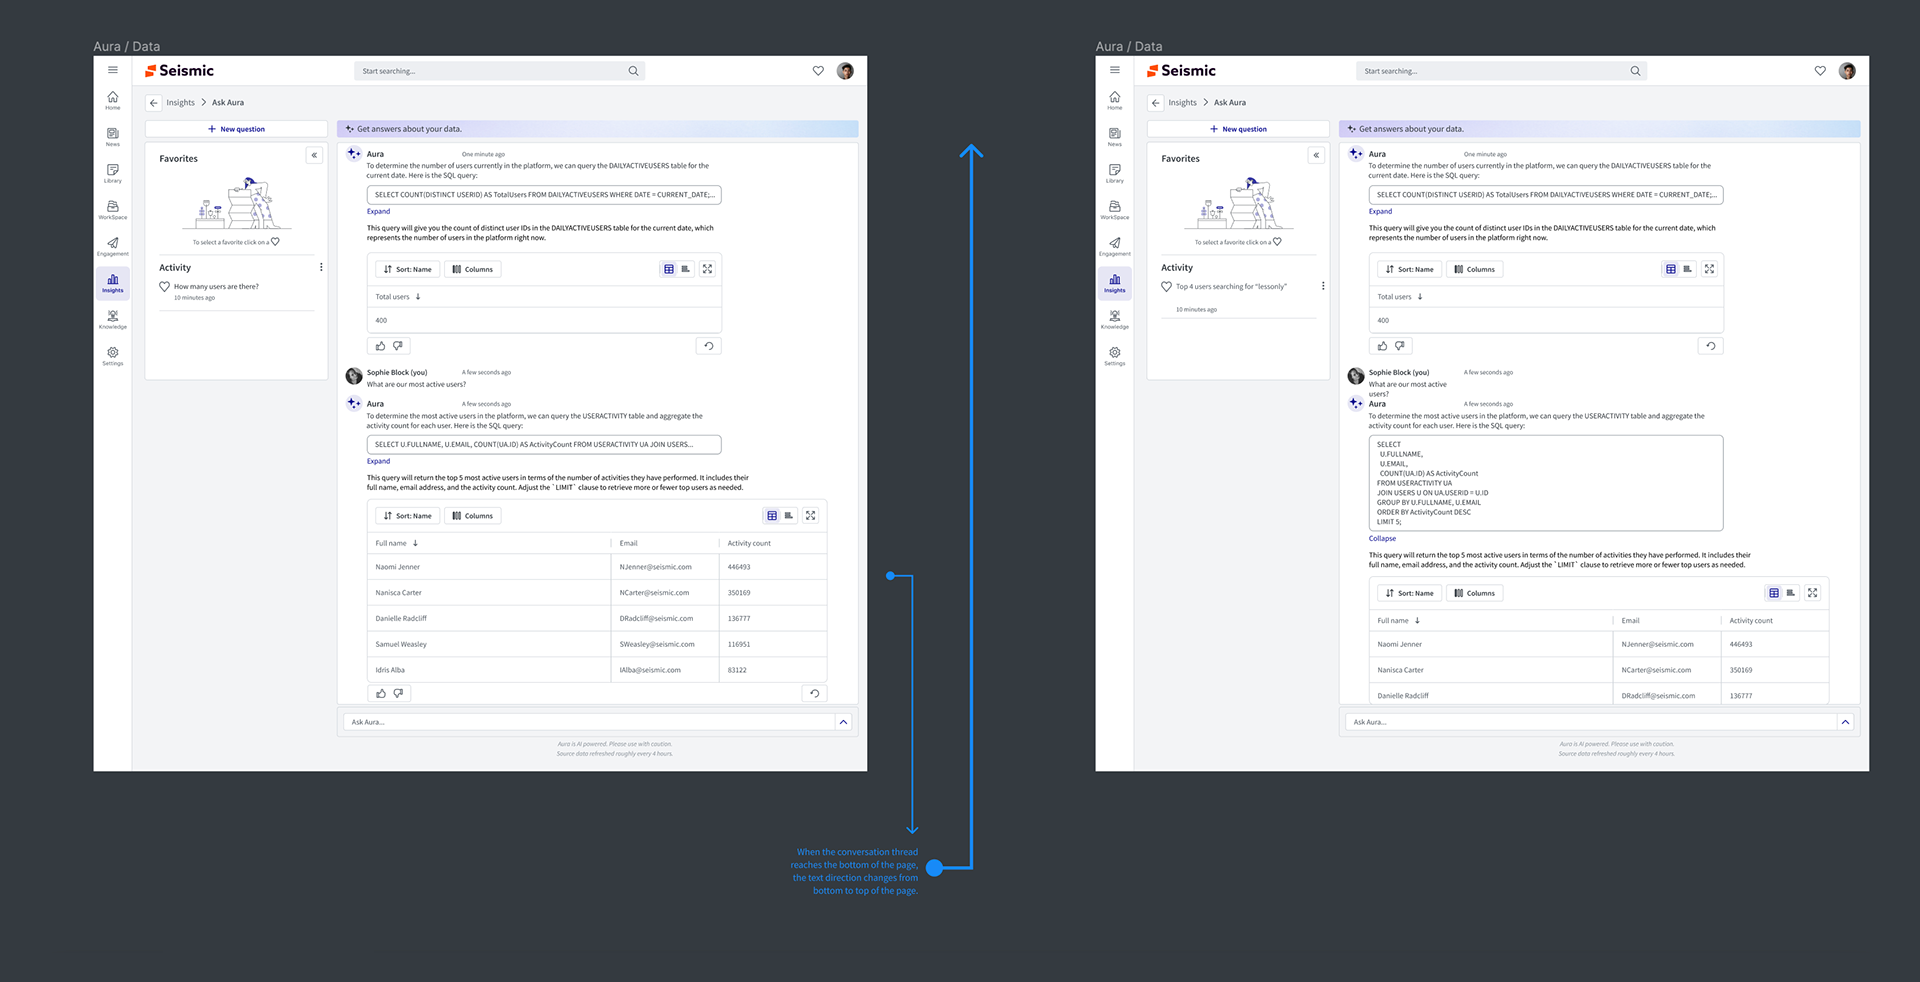Select Insights in the right frame's sidebar
Screen dimensions: 1920x982
(1115, 283)
